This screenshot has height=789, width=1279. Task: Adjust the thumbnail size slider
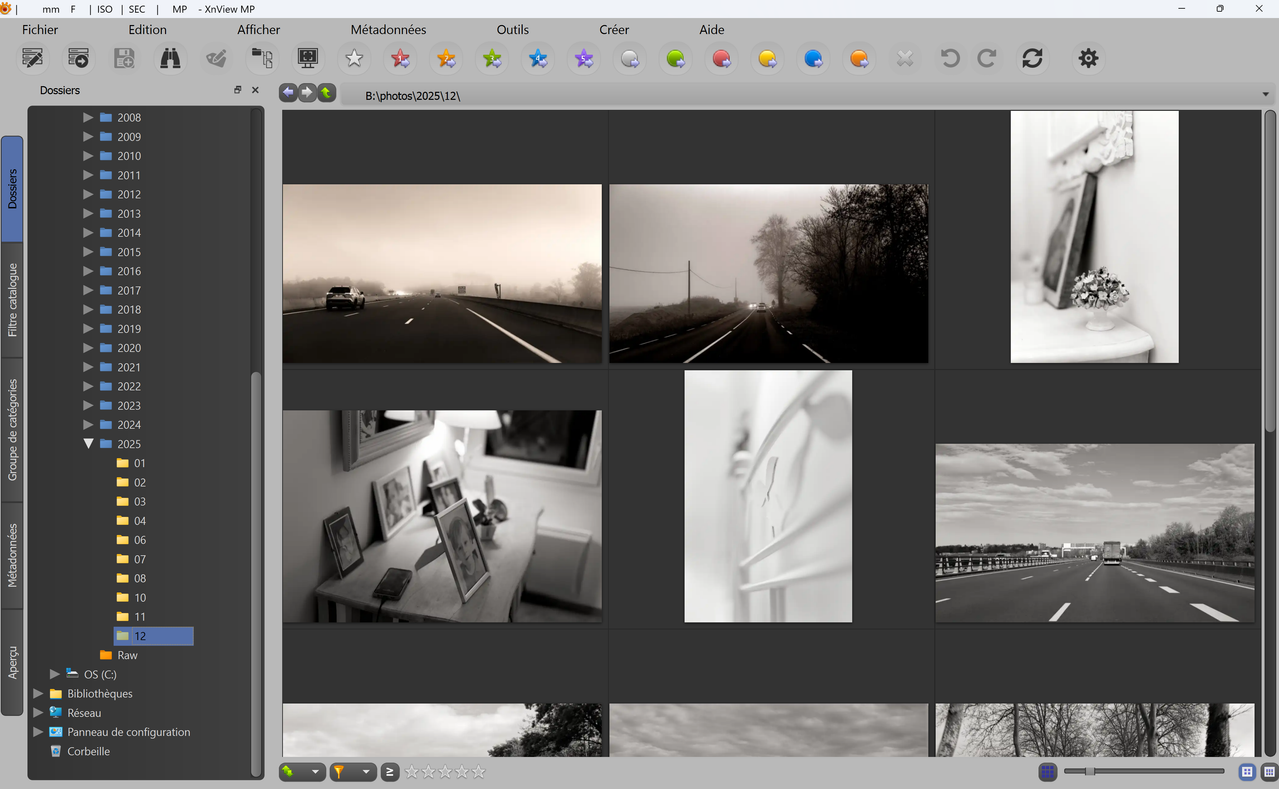pyautogui.click(x=1144, y=771)
